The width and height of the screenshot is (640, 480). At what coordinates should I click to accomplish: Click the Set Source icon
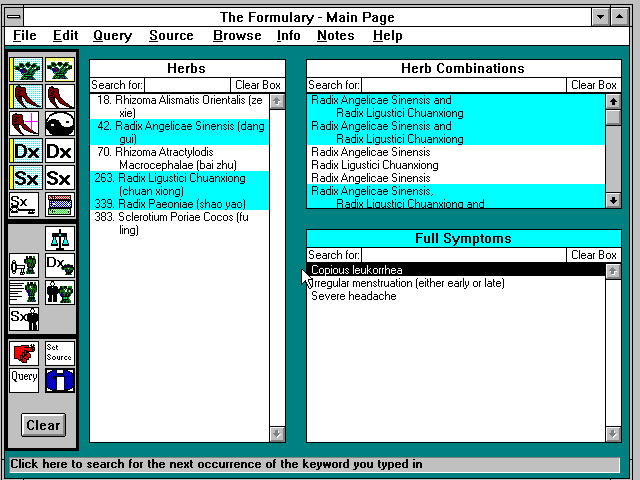[x=60, y=353]
